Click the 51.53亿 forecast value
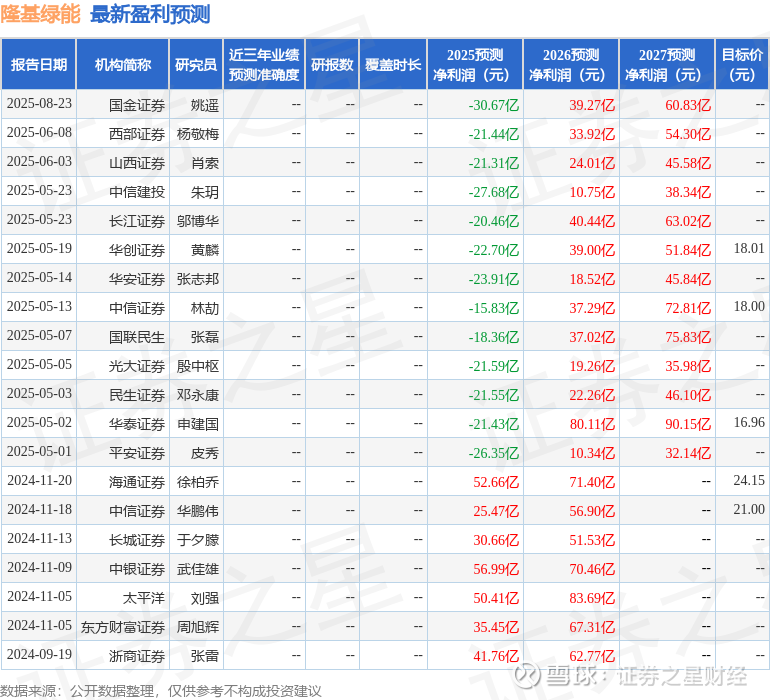This screenshot has width=770, height=700. point(592,540)
